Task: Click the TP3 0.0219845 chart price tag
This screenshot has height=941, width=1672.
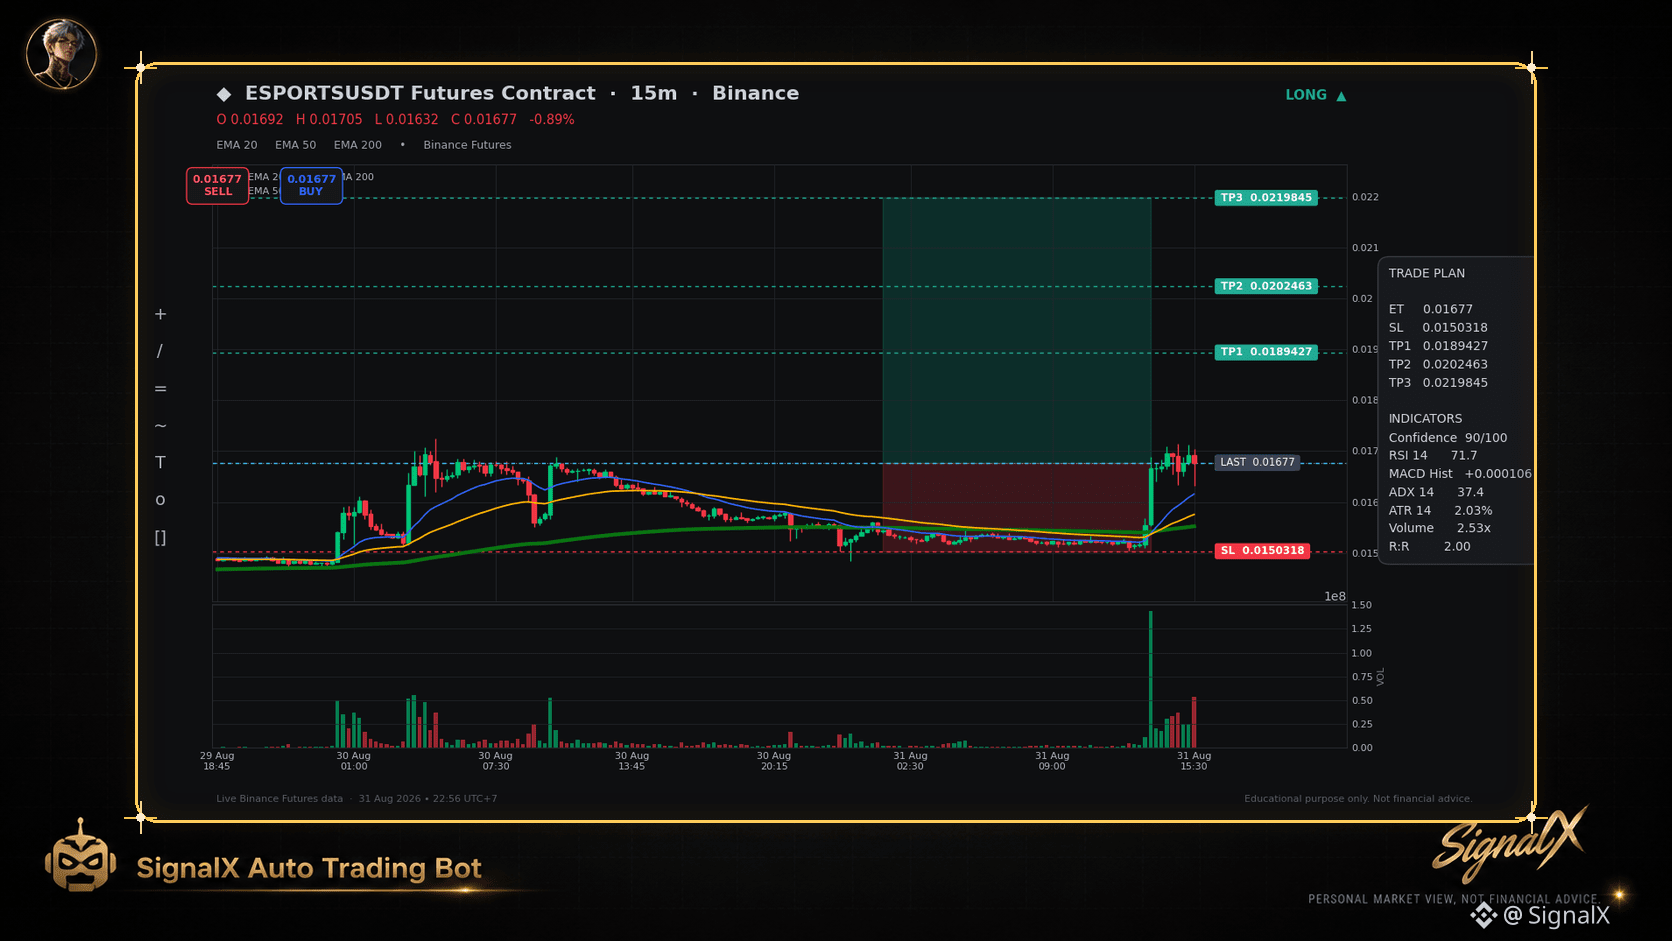Action: pyautogui.click(x=1266, y=198)
